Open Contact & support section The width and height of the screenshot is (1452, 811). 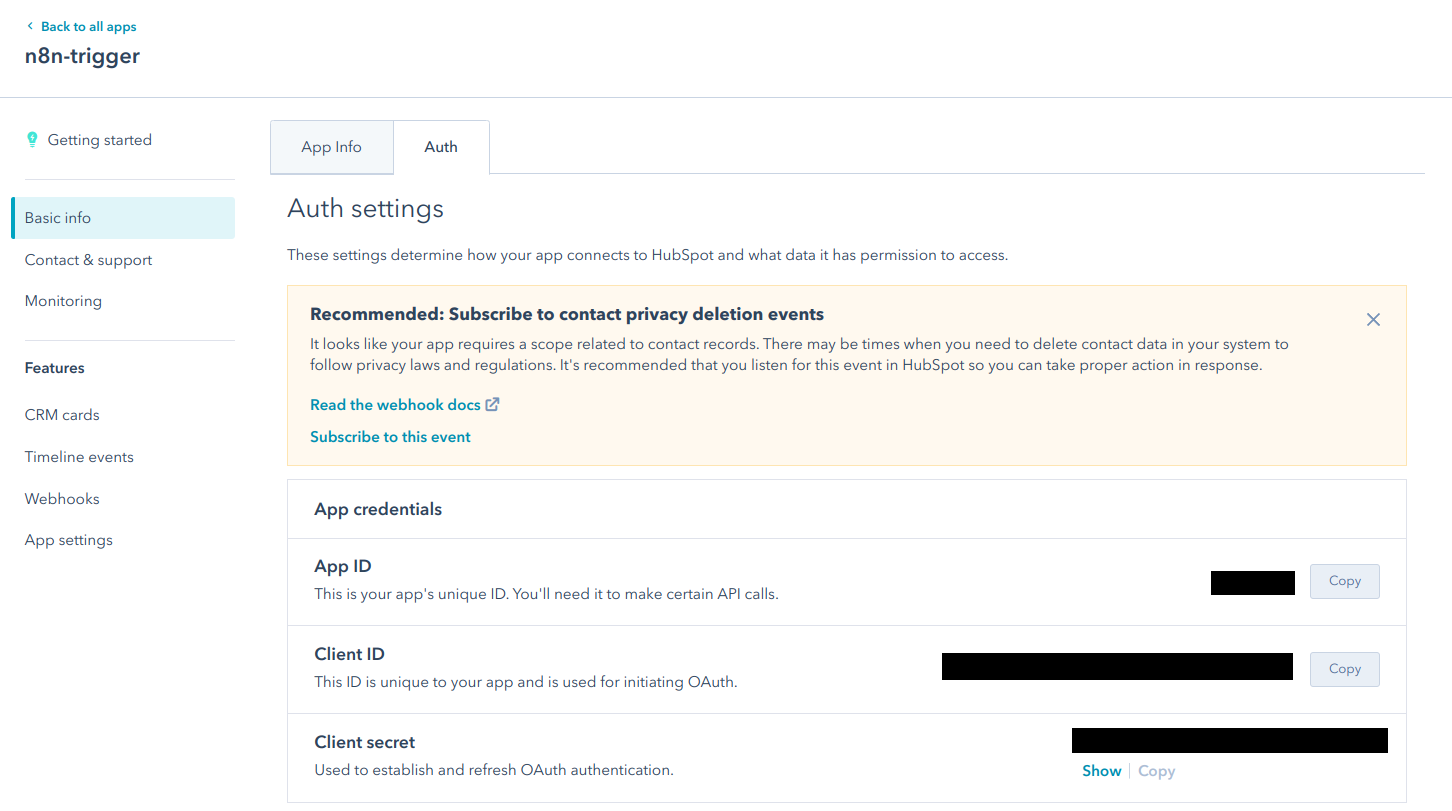(89, 260)
